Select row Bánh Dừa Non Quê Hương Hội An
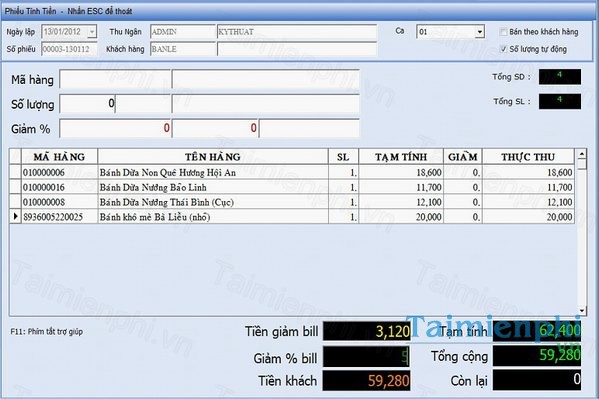 tap(292, 172)
